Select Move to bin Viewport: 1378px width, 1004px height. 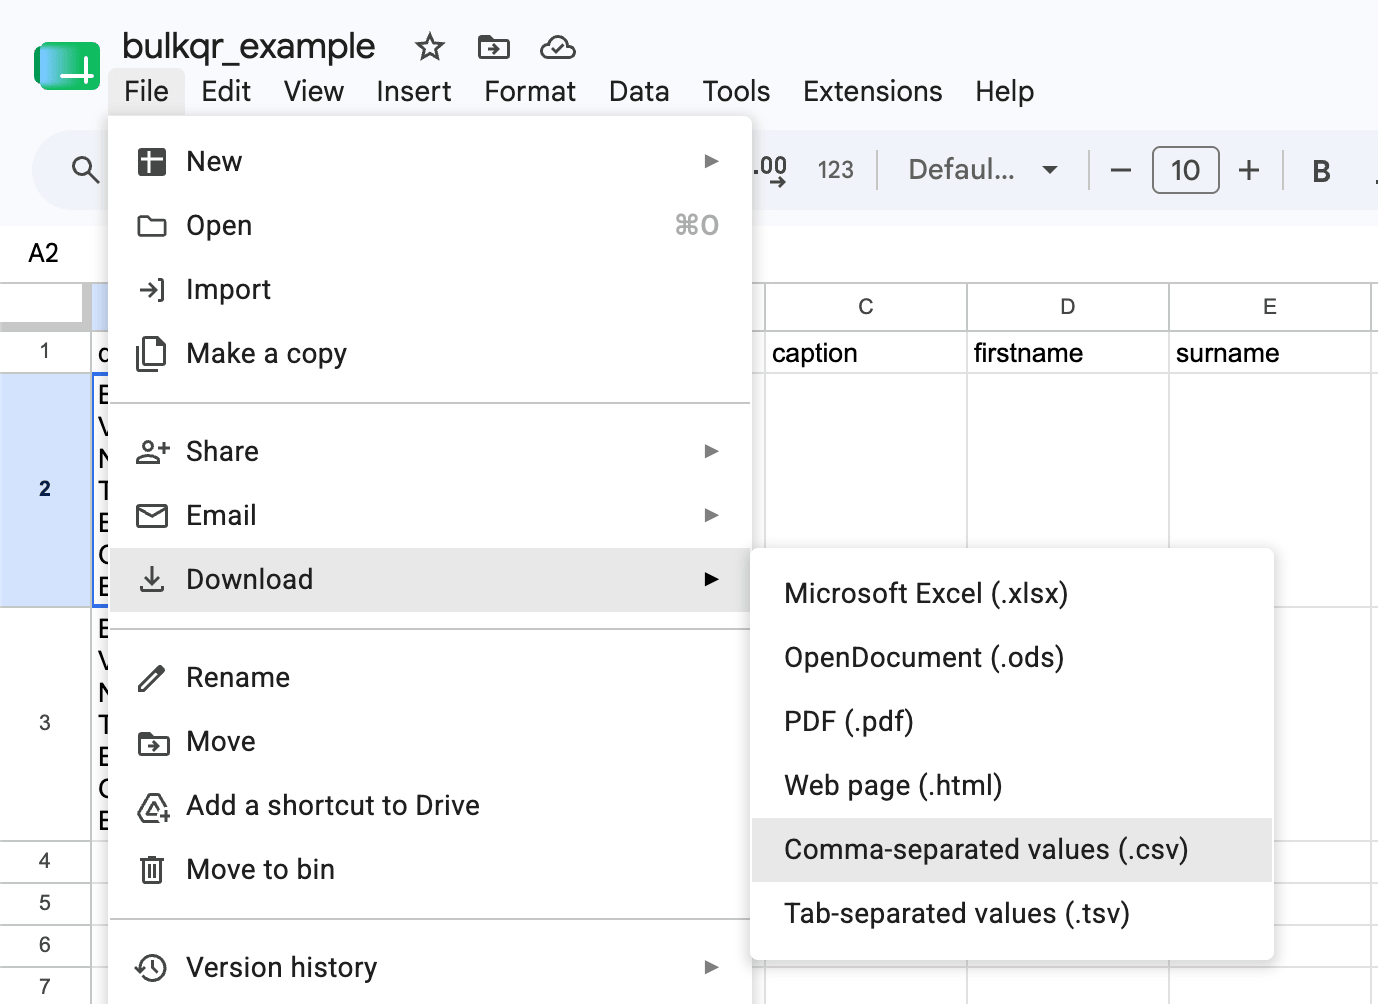pyautogui.click(x=430, y=869)
